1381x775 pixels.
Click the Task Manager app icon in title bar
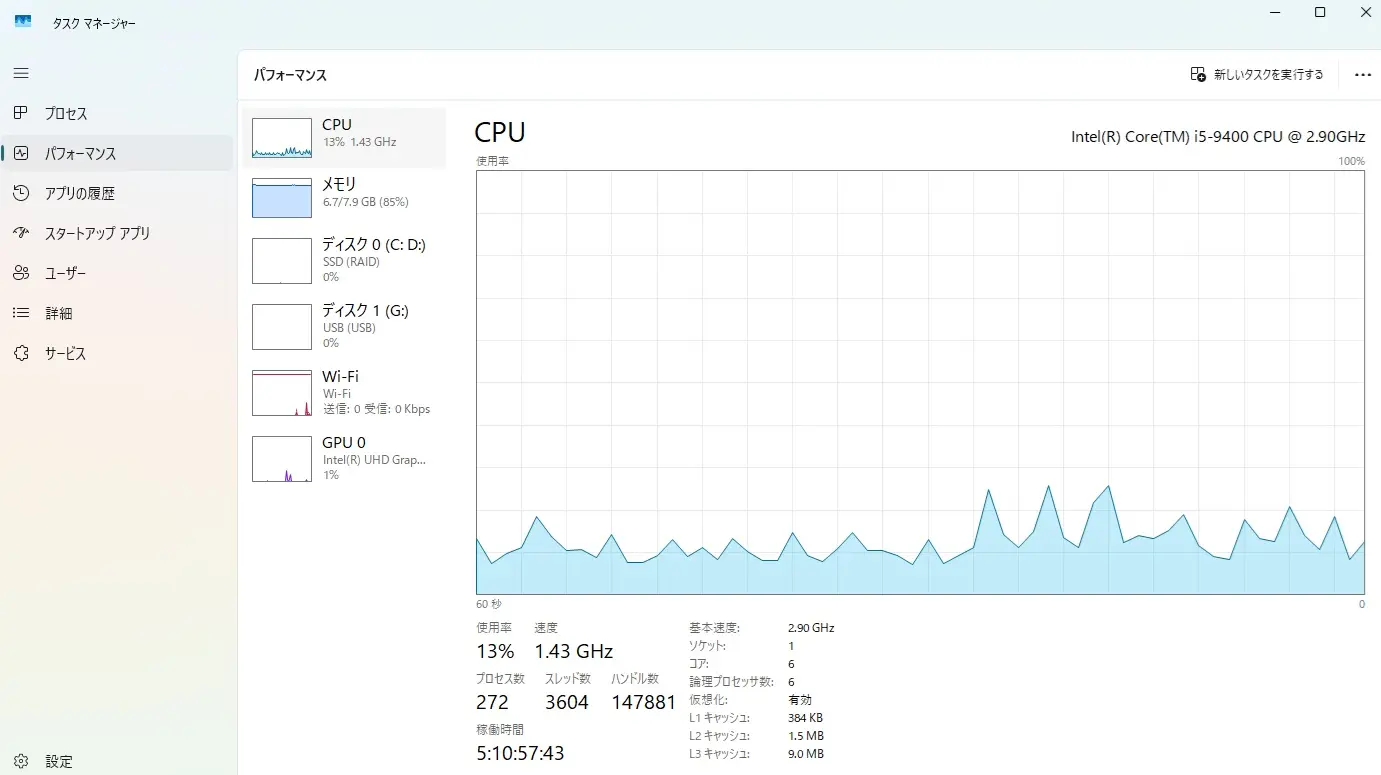point(23,22)
